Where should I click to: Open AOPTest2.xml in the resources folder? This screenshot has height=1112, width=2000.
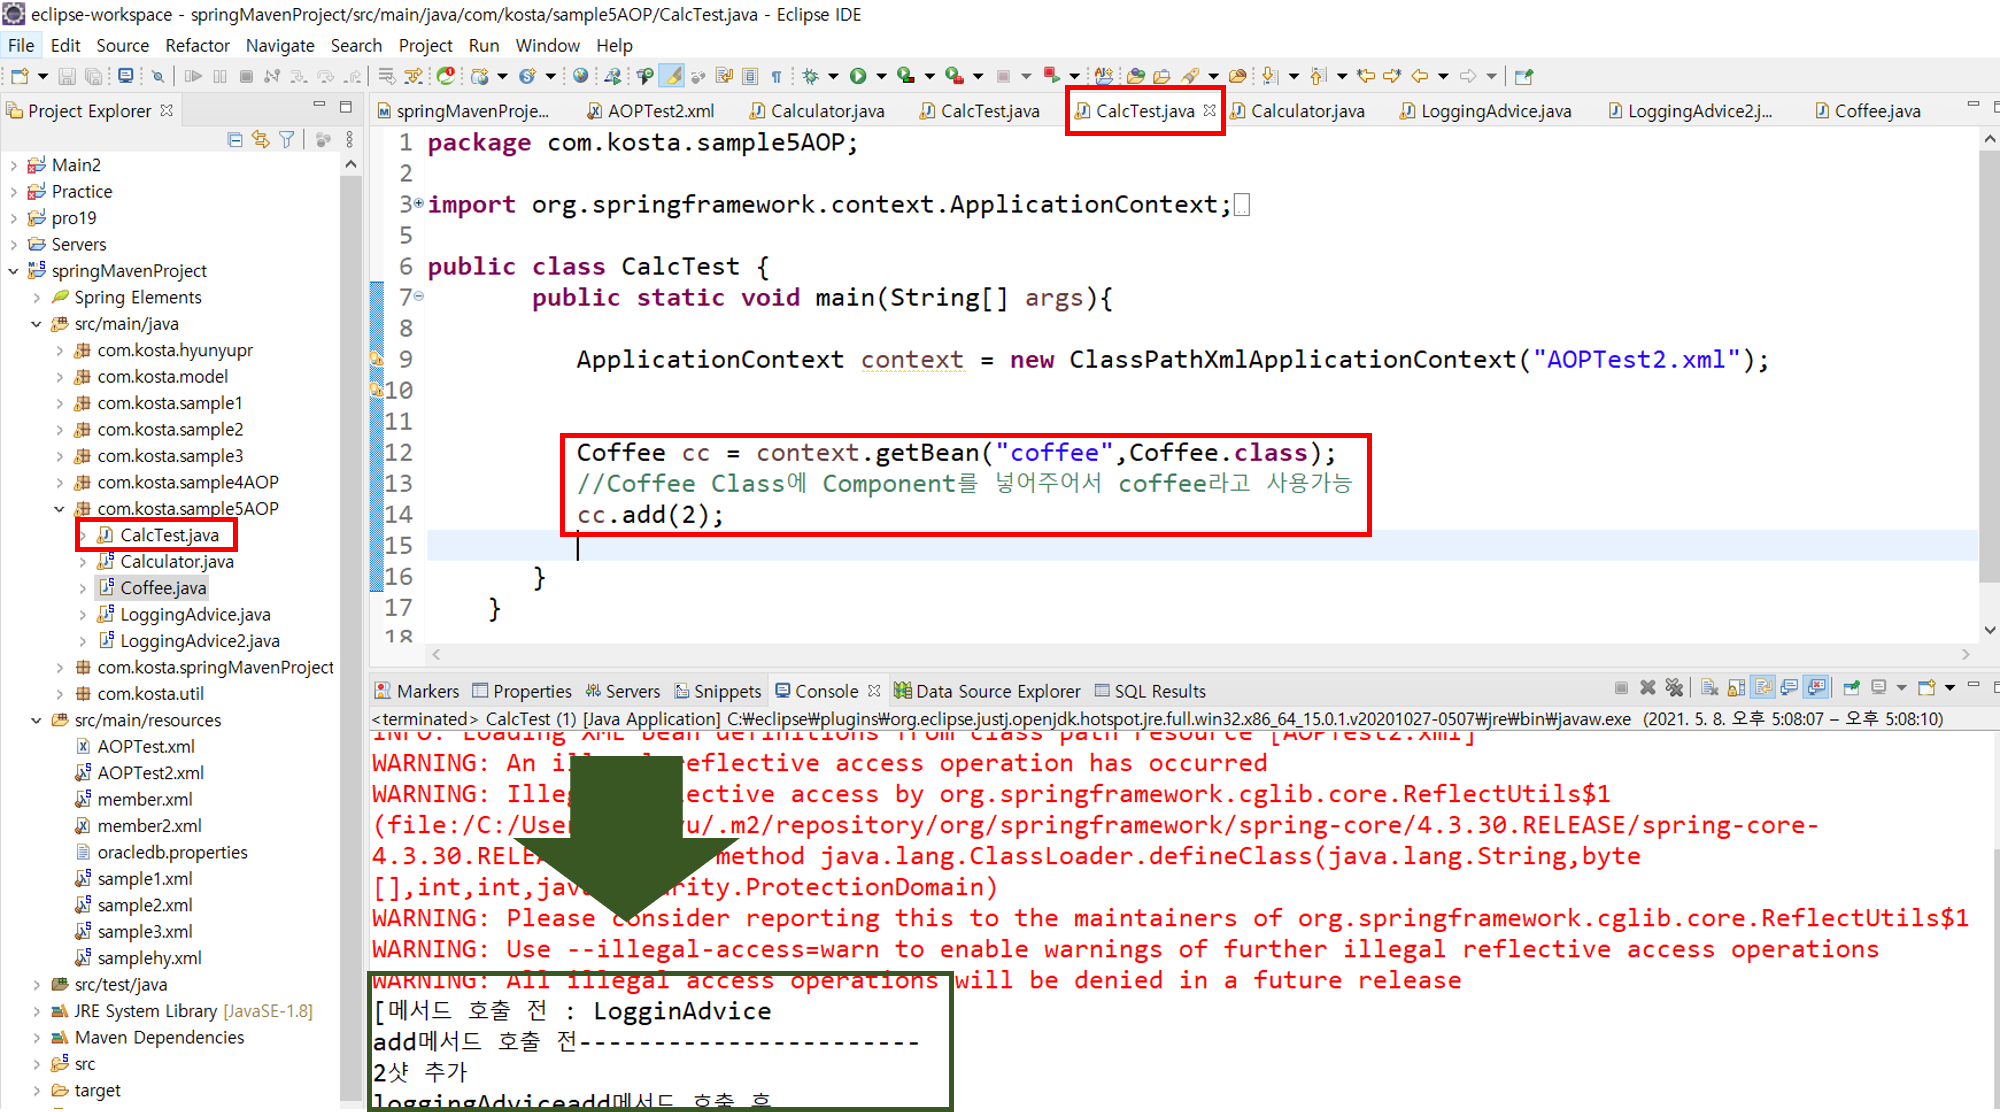tap(150, 773)
